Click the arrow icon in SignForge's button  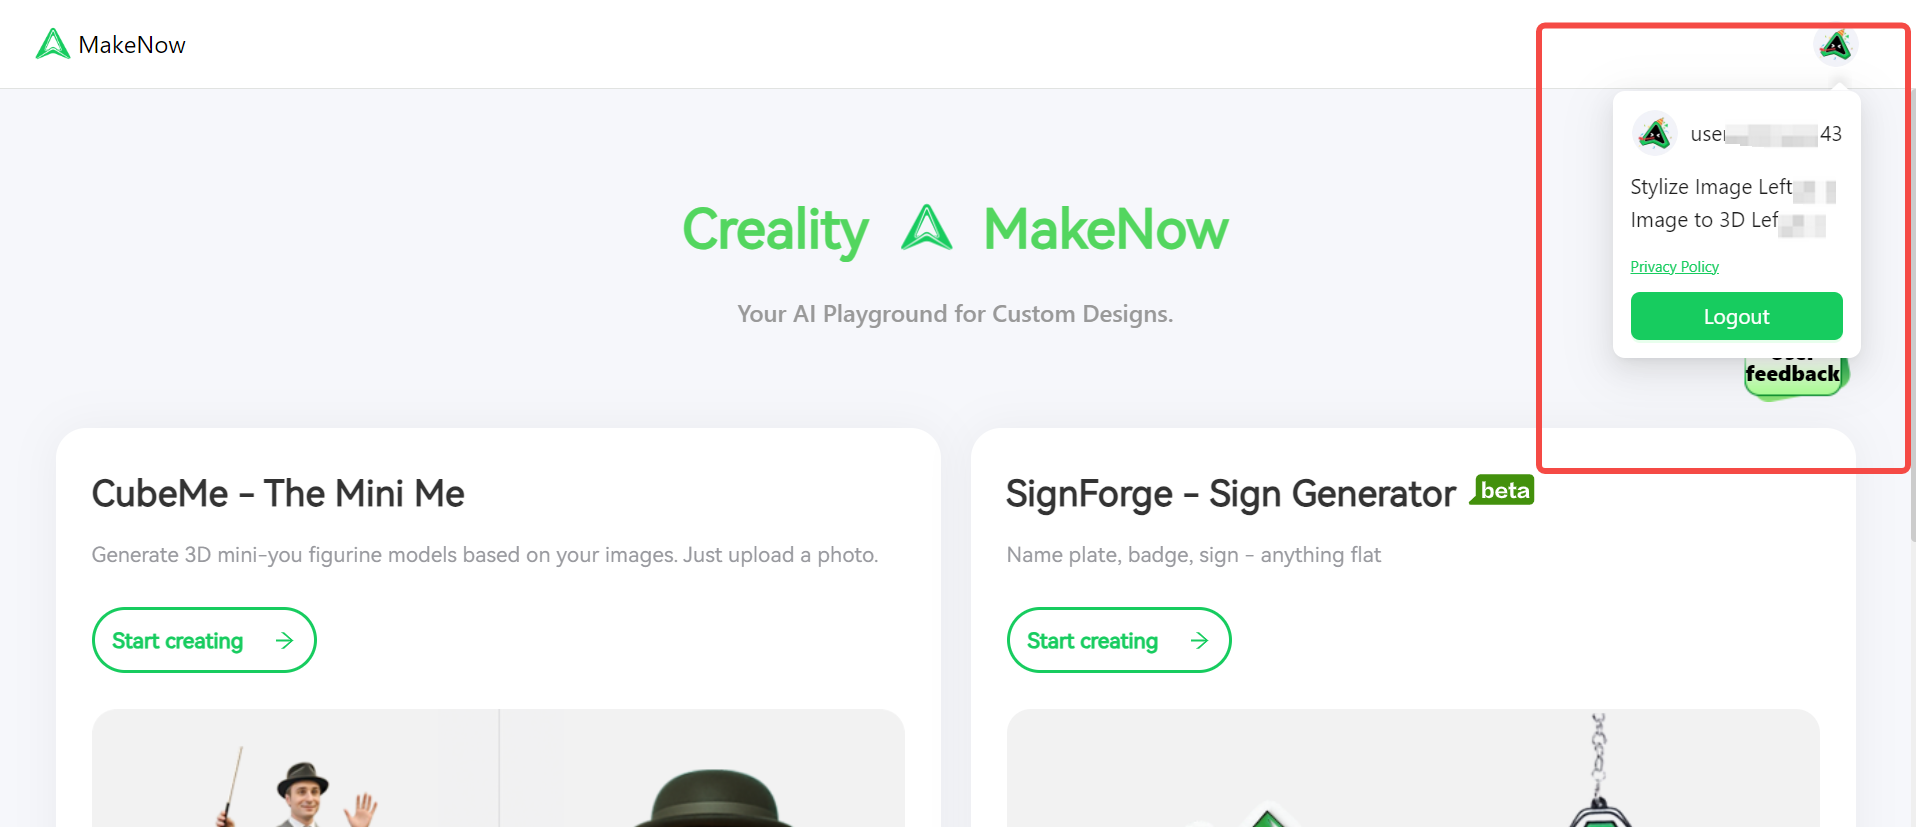(x=1200, y=640)
